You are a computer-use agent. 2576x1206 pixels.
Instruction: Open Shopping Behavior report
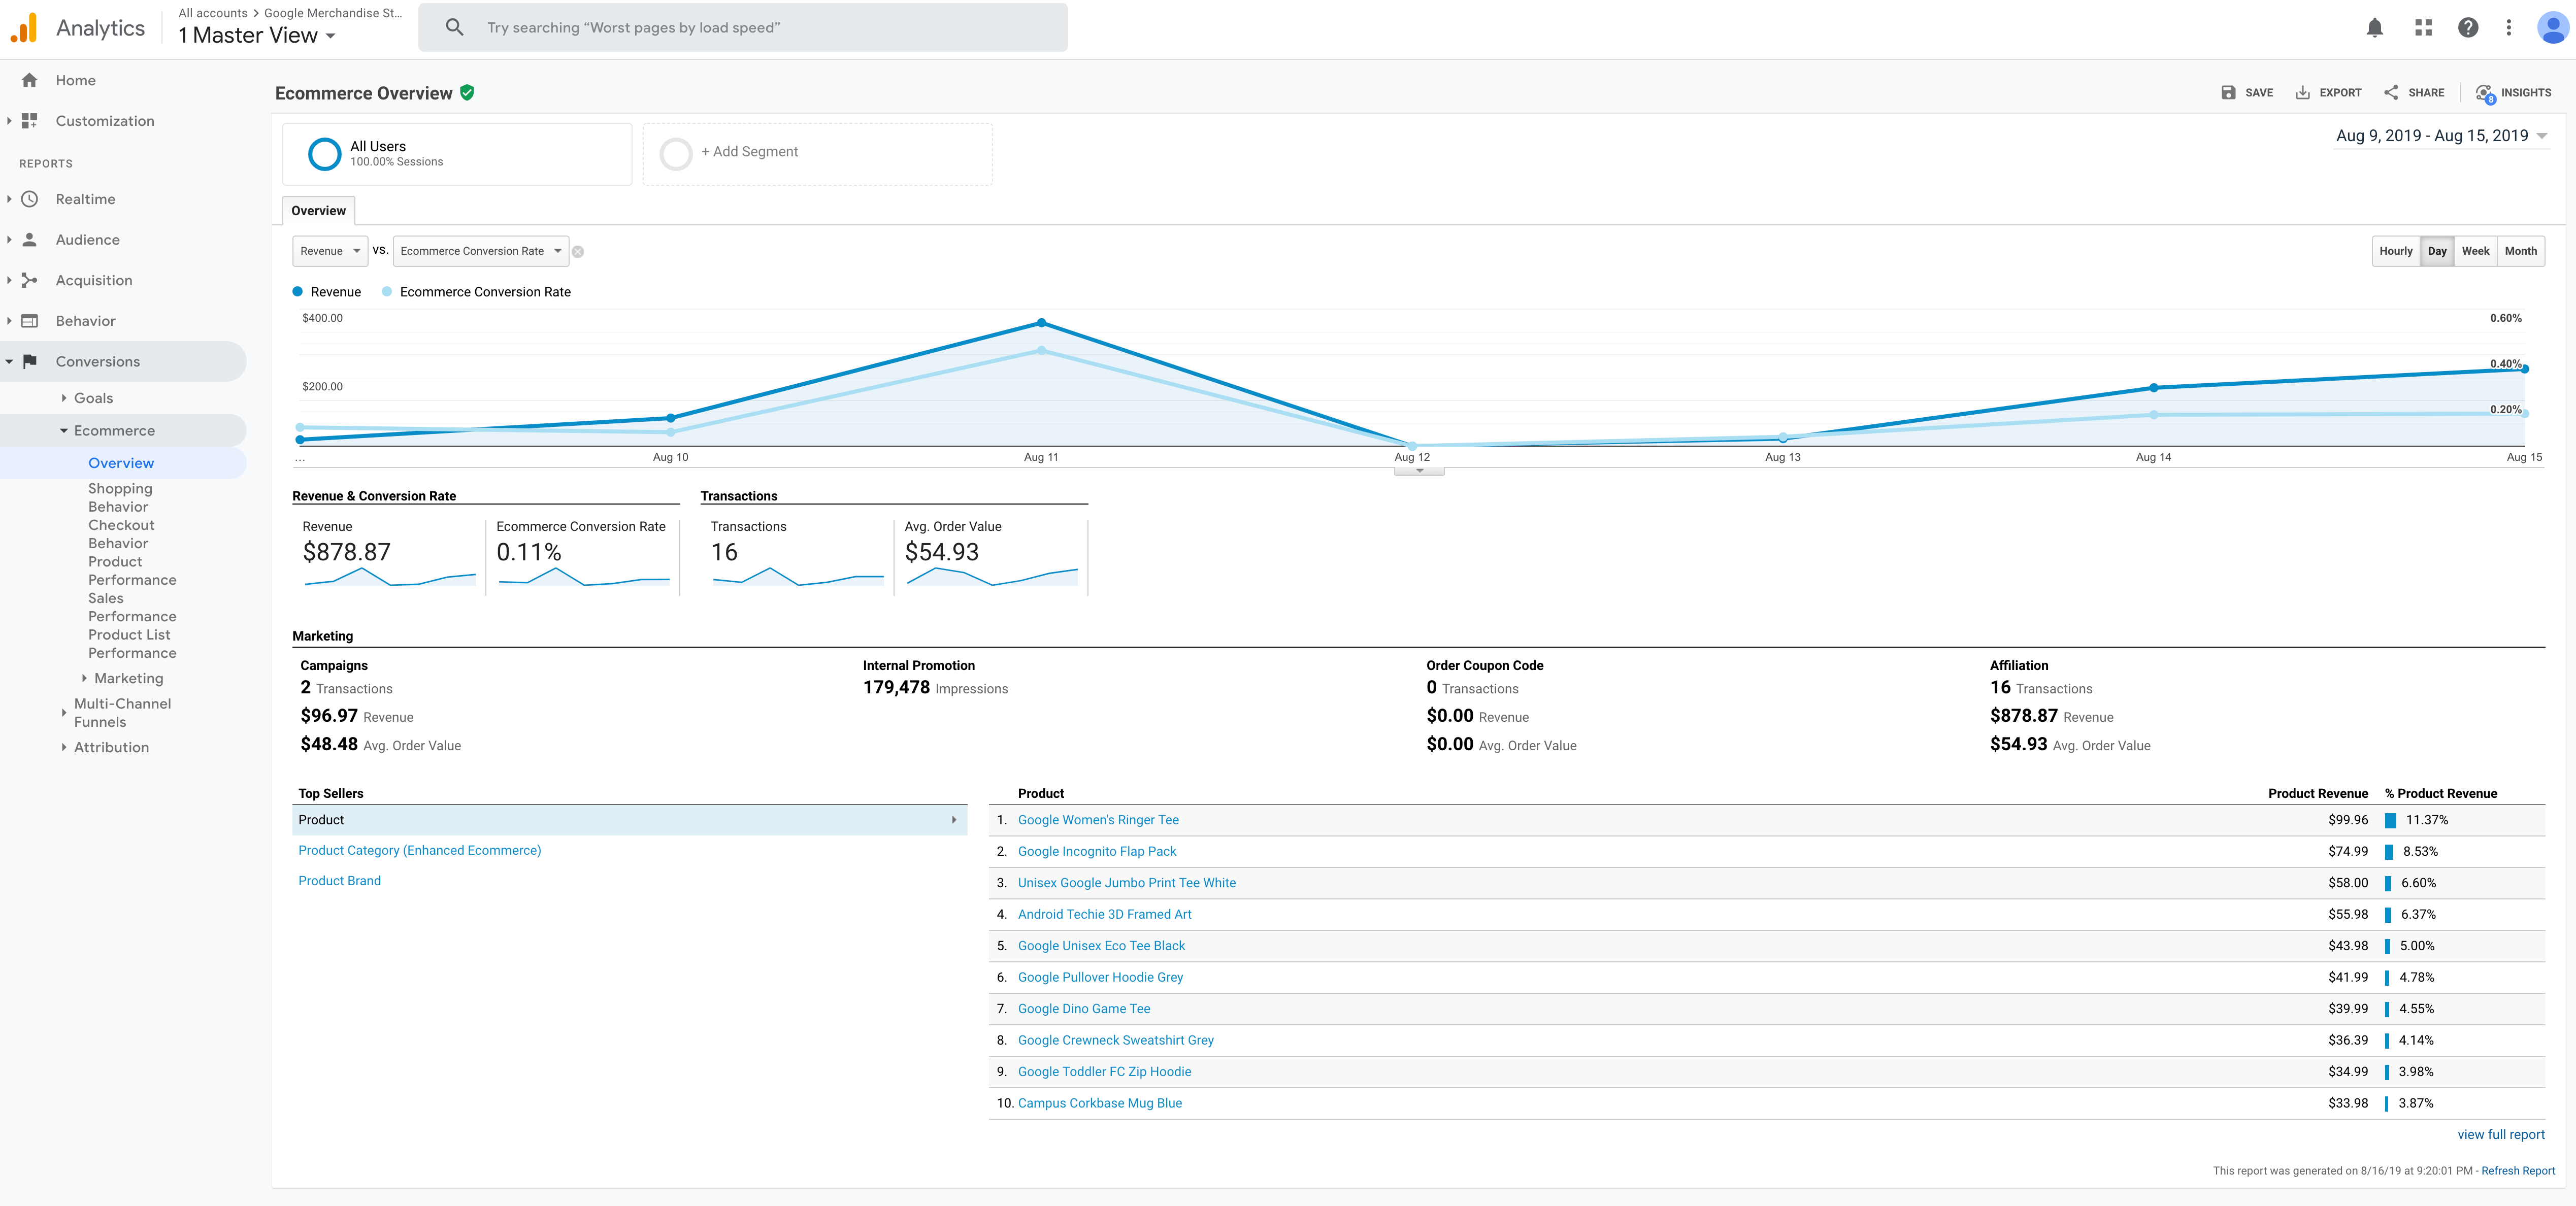point(120,498)
